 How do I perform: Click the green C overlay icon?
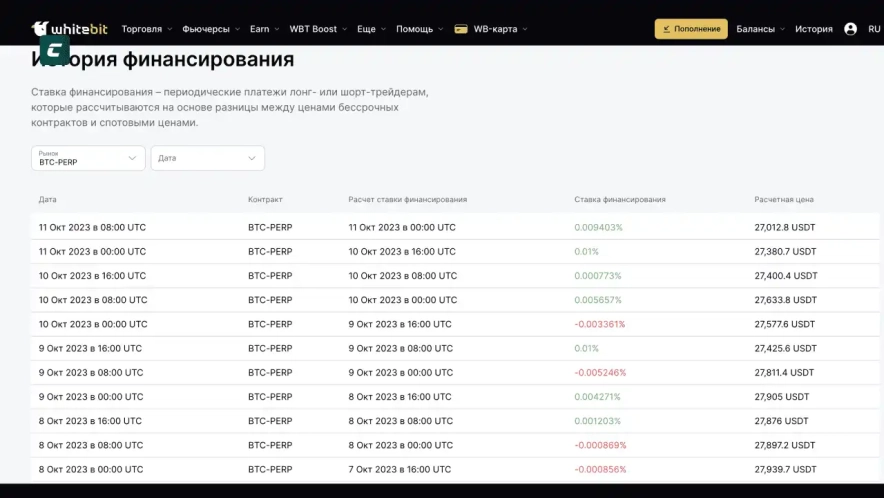point(55,51)
